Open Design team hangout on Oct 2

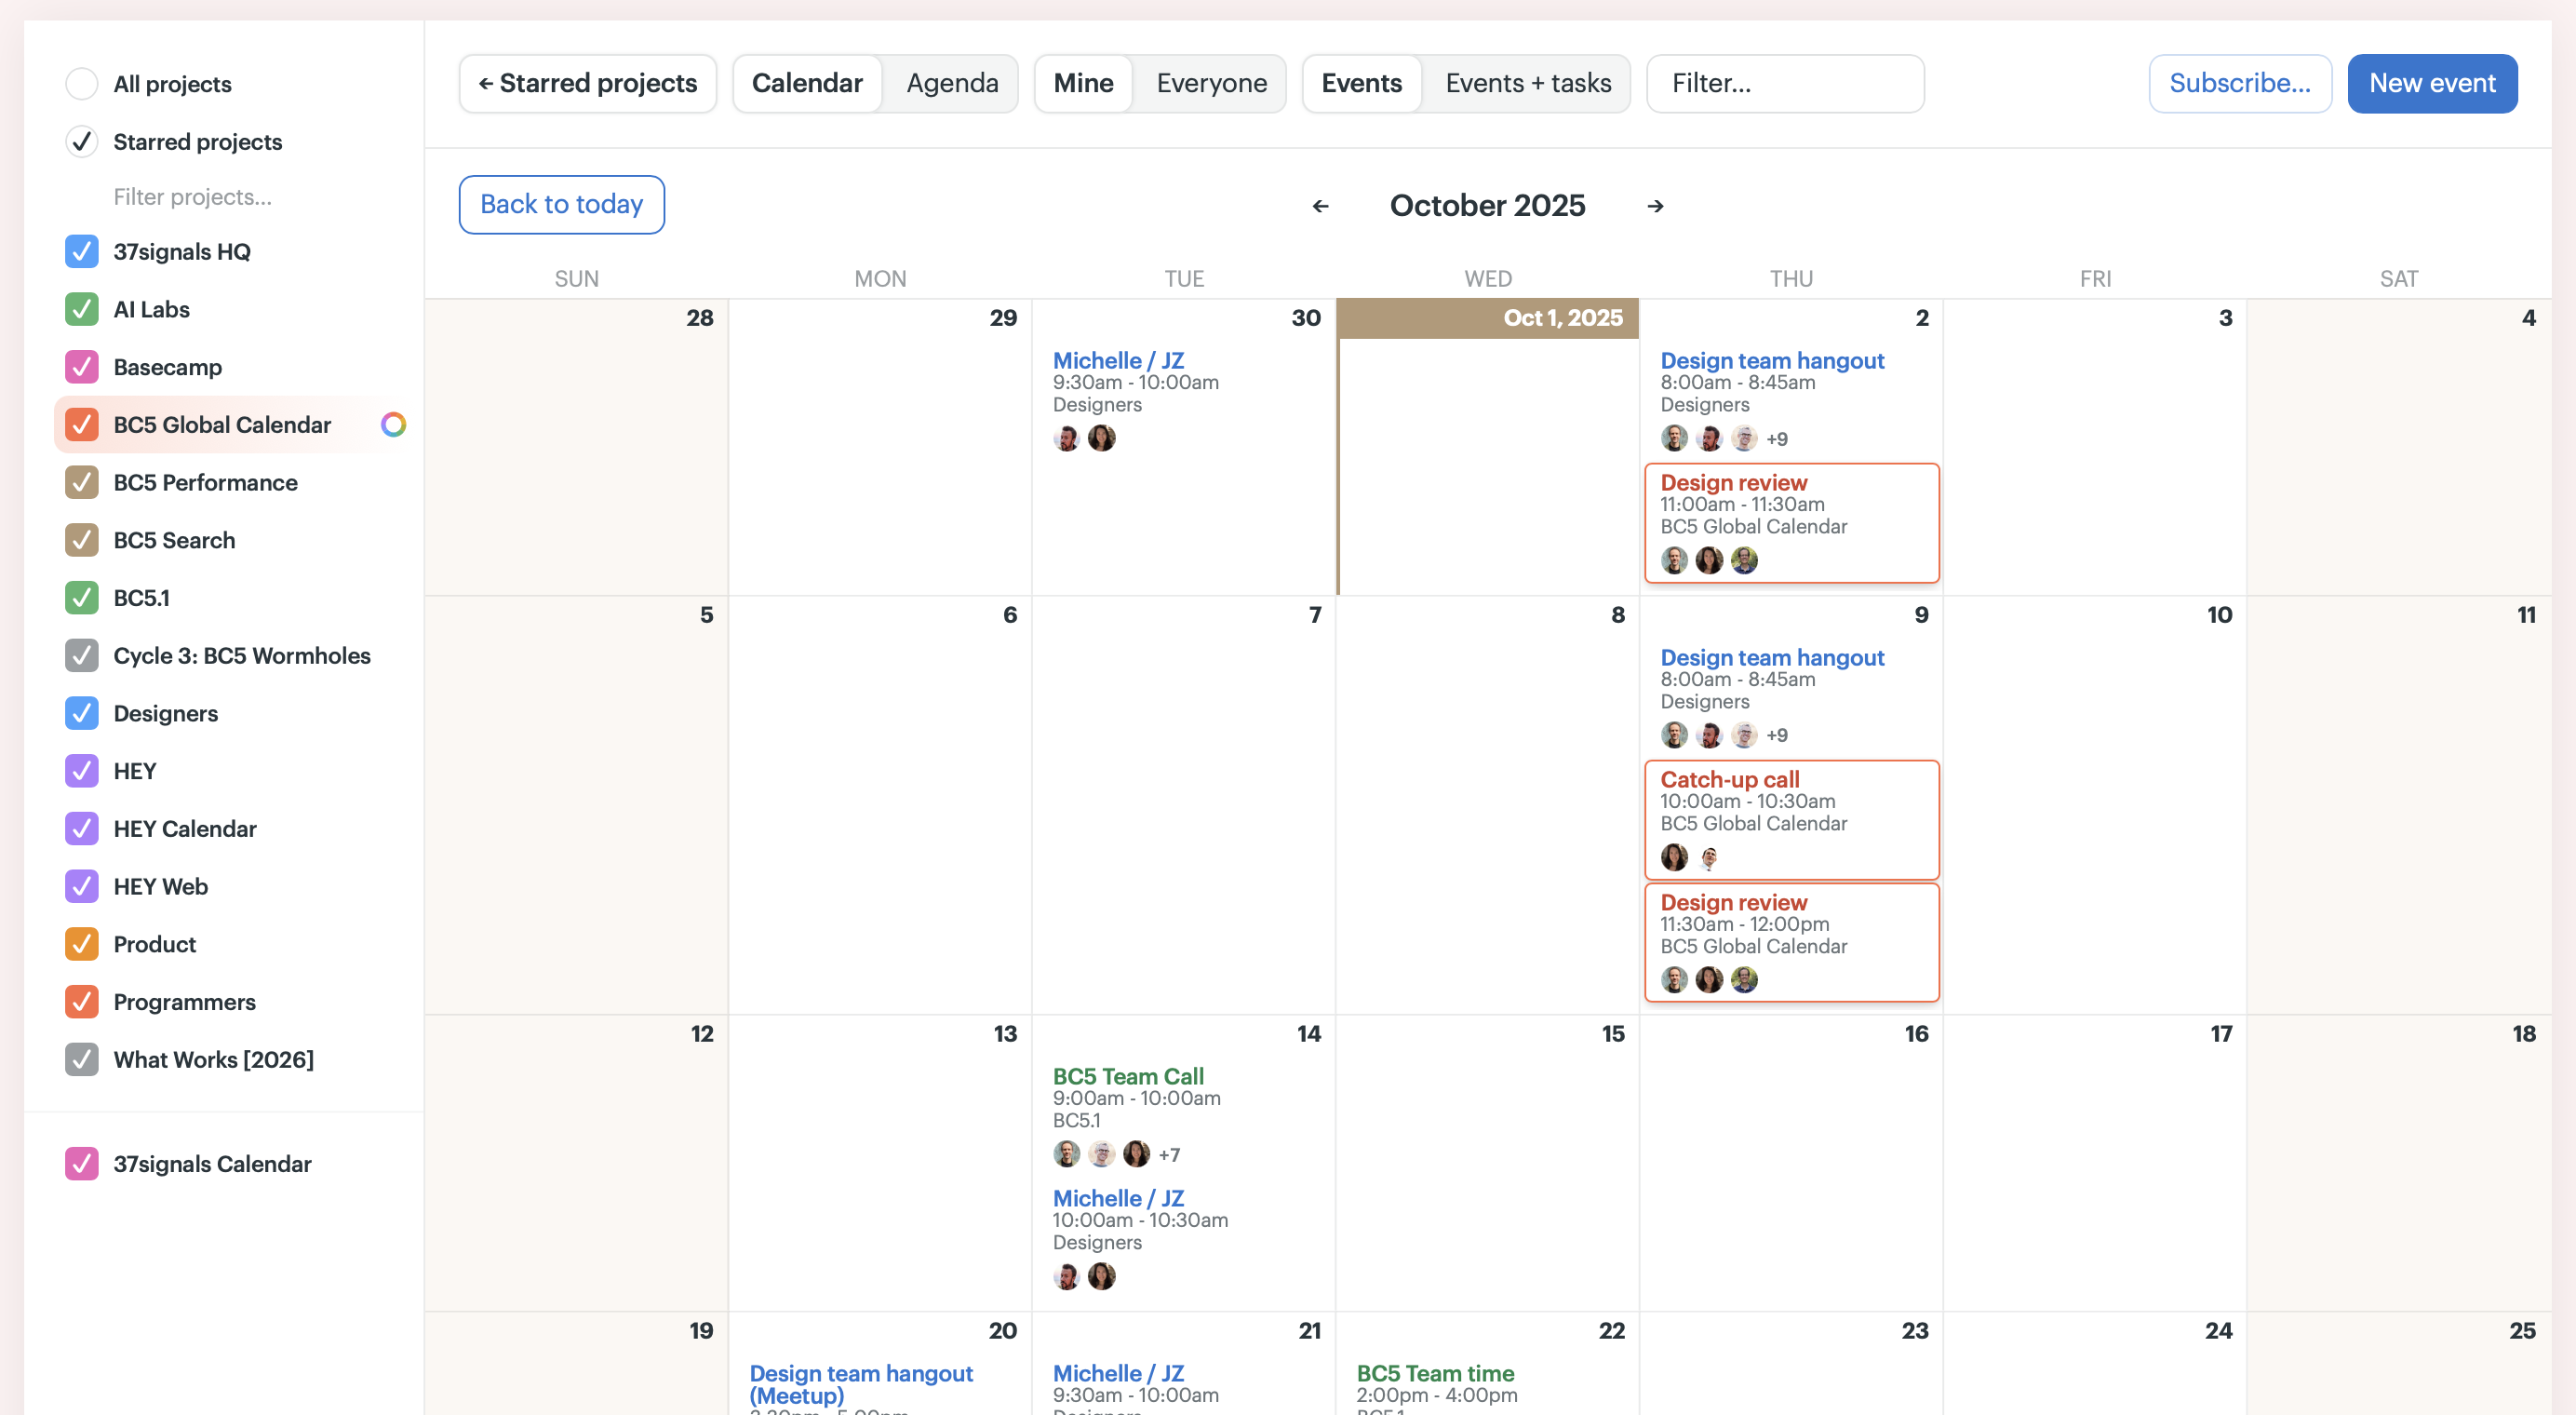[x=1772, y=360]
